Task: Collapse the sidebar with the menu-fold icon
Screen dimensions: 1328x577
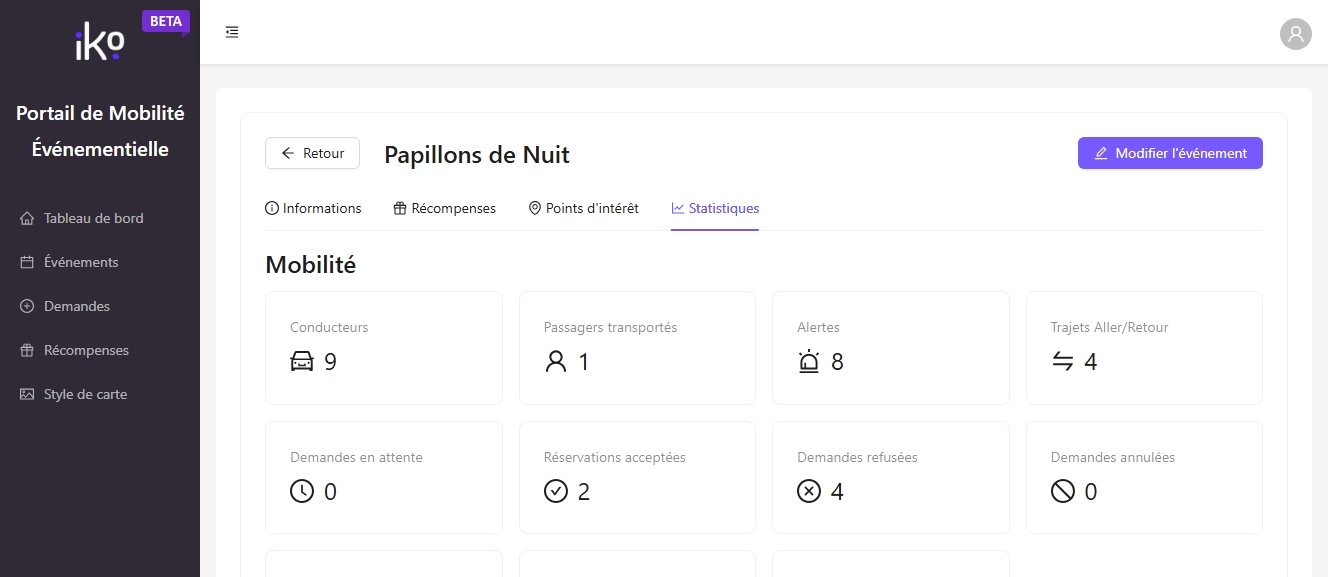Action: click(232, 32)
